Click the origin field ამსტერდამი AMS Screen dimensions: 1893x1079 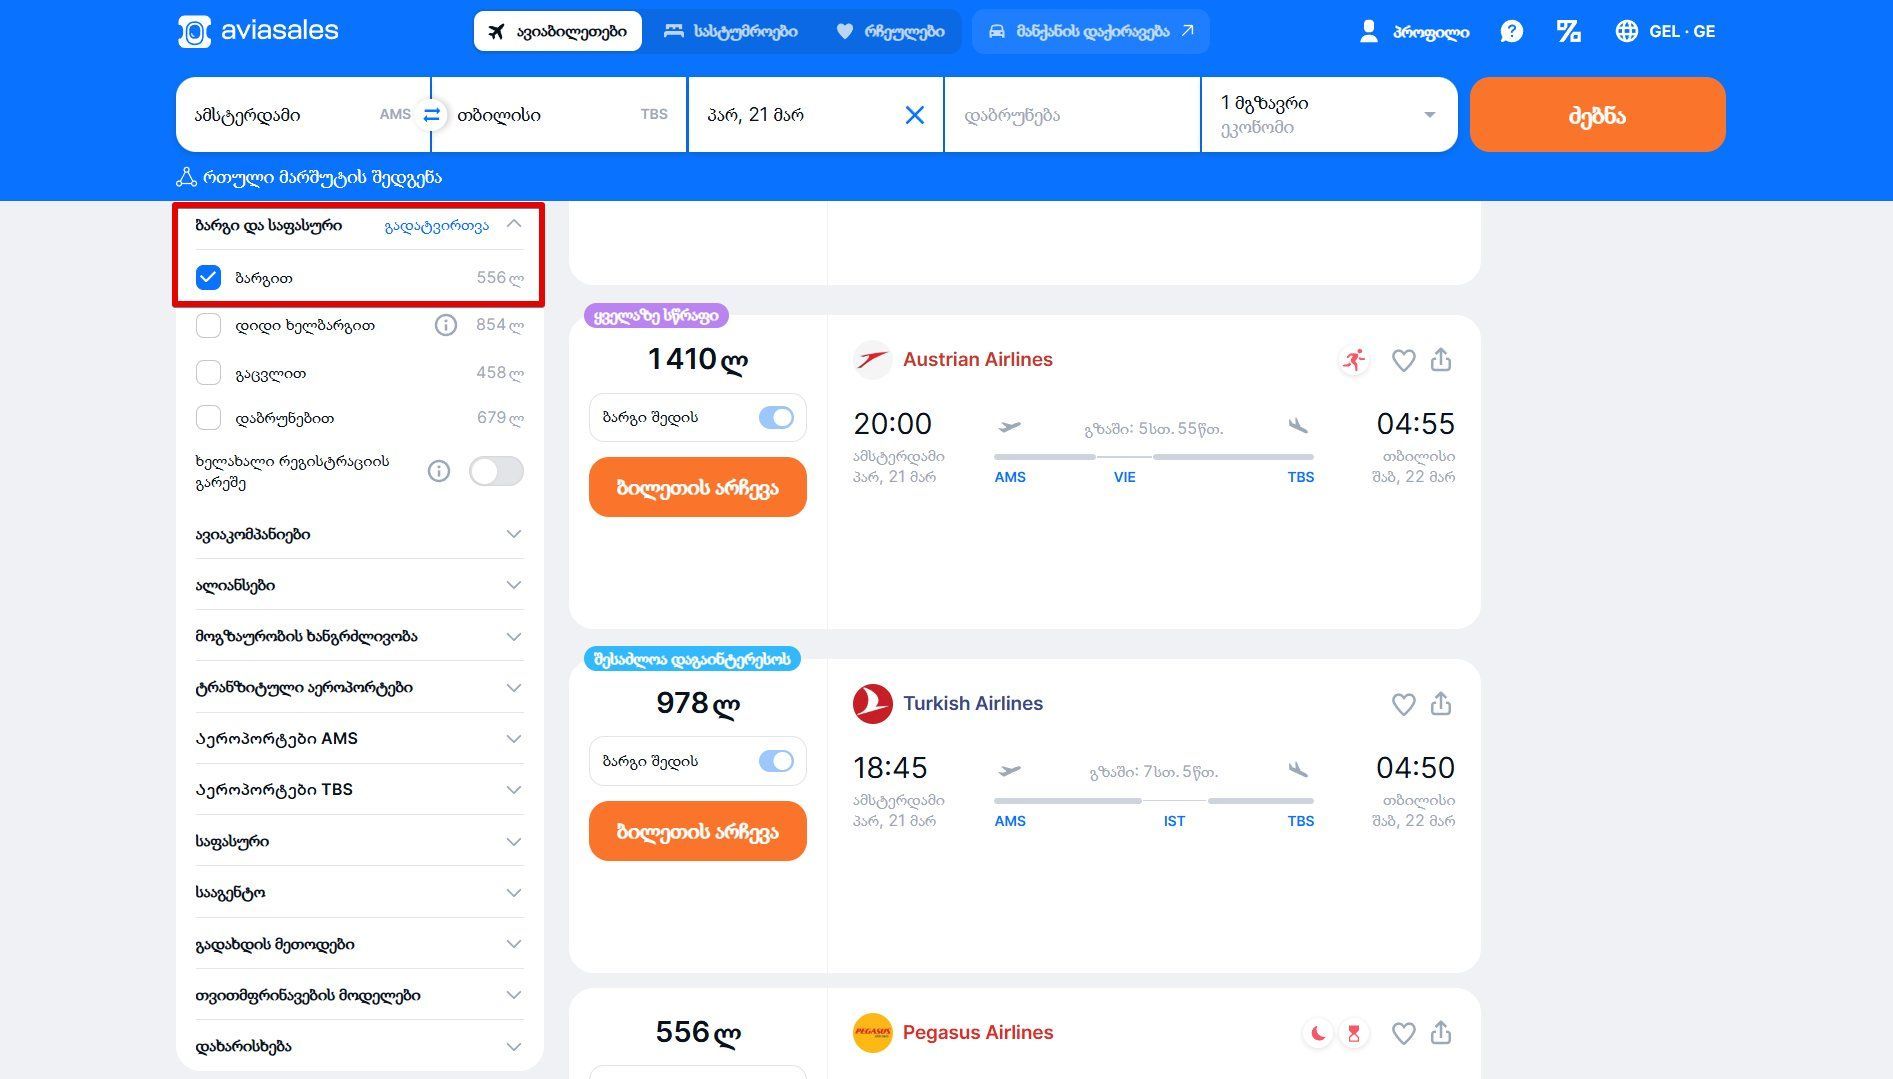pos(303,115)
